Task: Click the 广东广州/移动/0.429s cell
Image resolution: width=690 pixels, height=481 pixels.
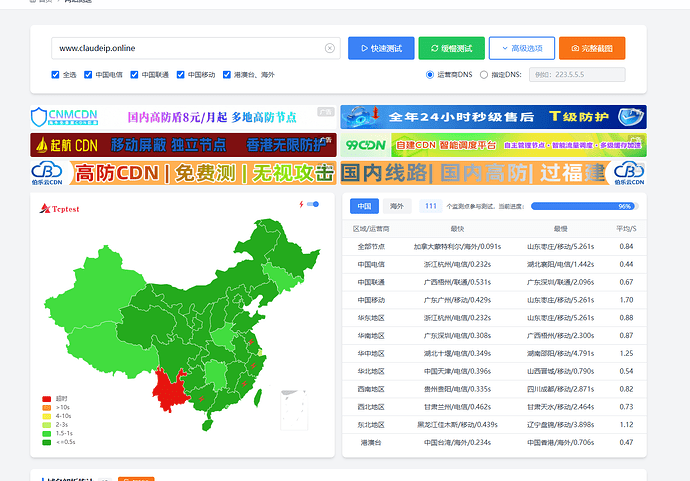Action: pos(457,300)
